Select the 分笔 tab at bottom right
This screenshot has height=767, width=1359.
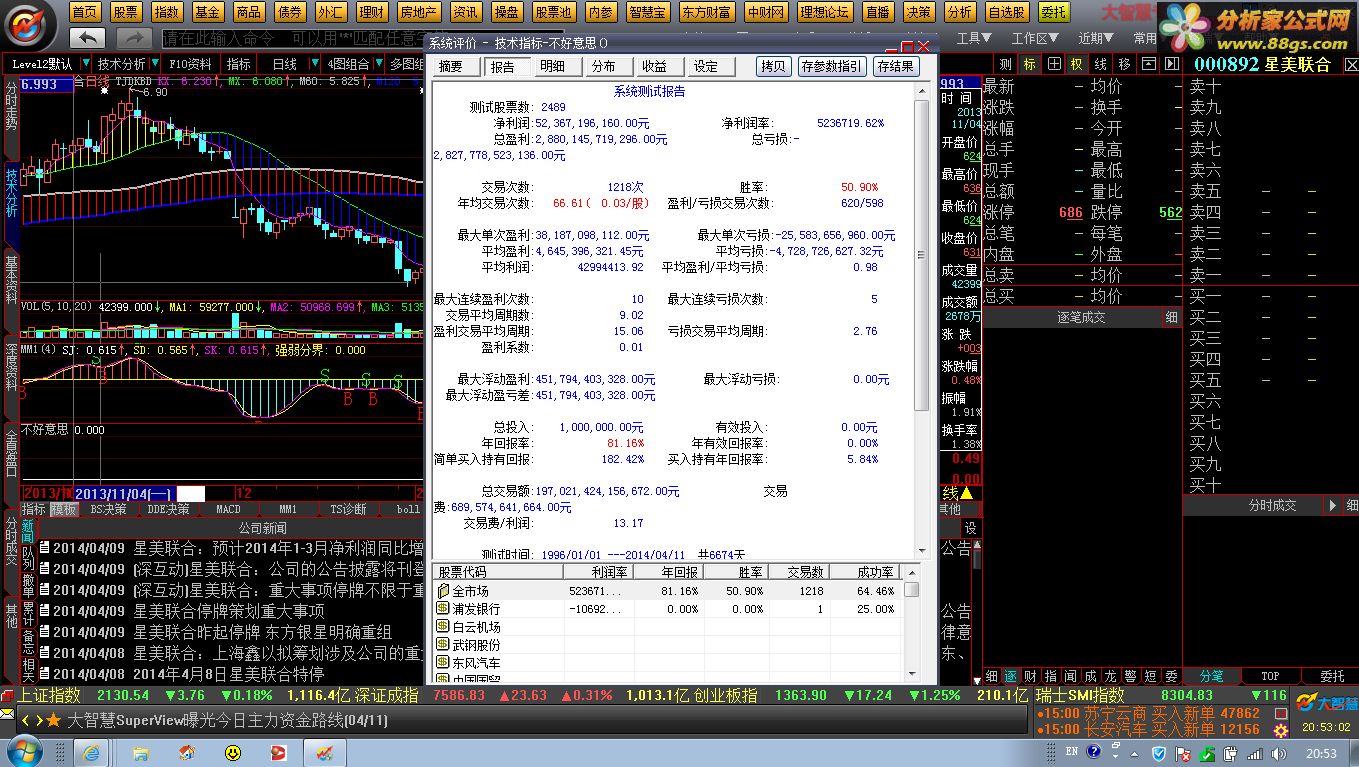pyautogui.click(x=1211, y=676)
